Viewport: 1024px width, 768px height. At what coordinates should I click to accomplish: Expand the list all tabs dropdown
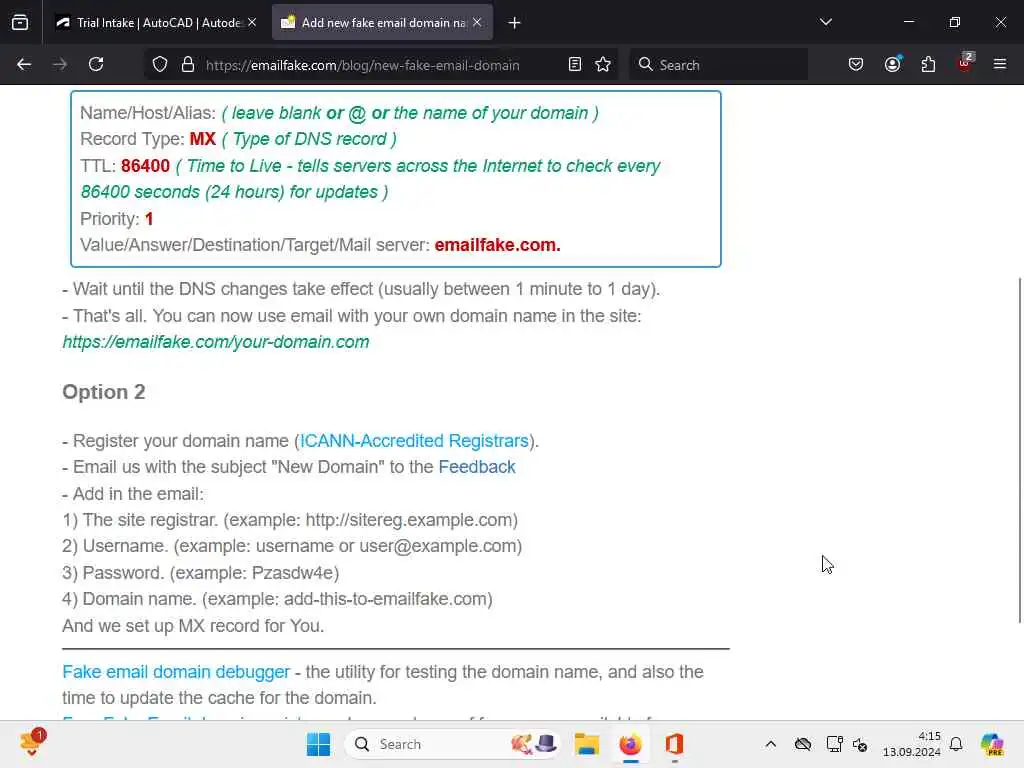pyautogui.click(x=825, y=22)
